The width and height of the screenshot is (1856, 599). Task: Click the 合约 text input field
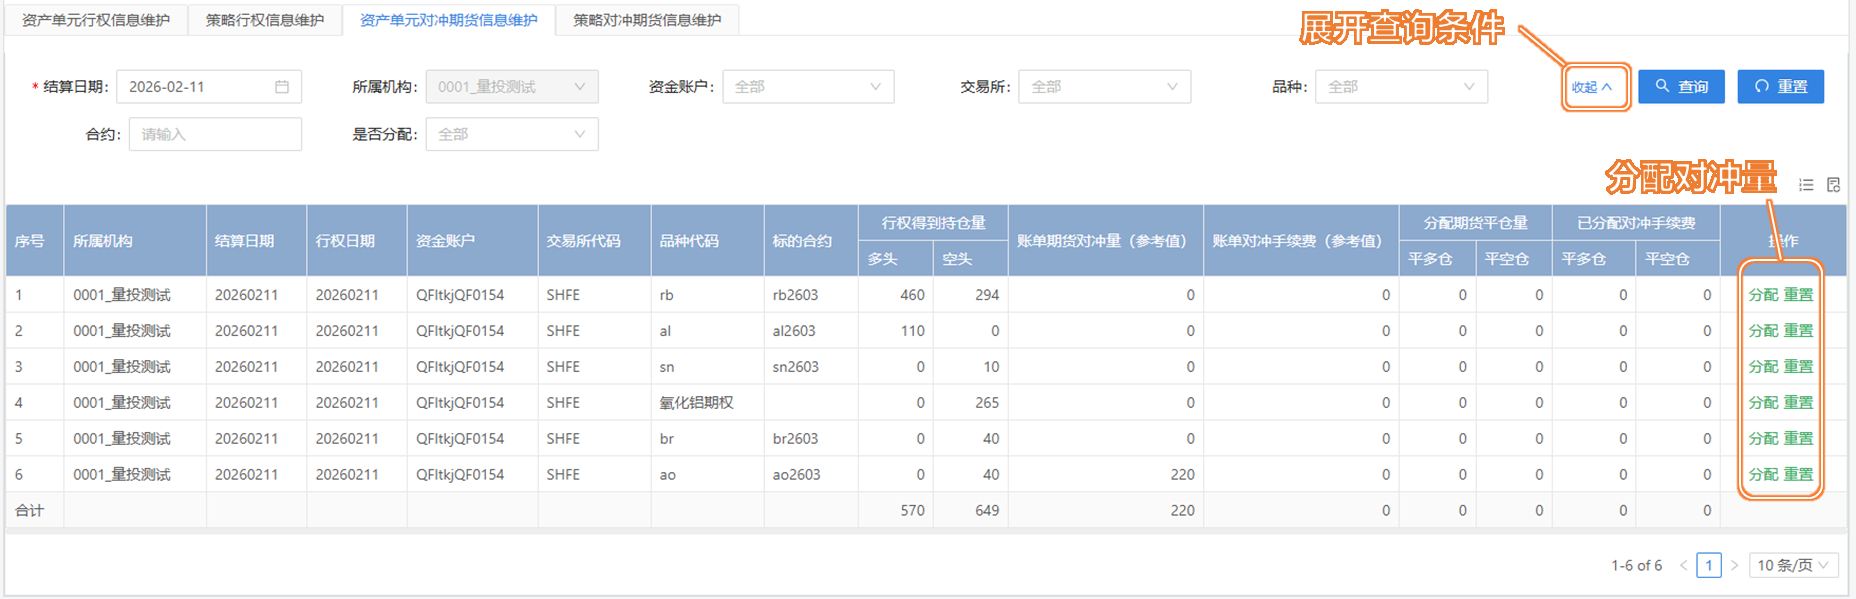[215, 134]
